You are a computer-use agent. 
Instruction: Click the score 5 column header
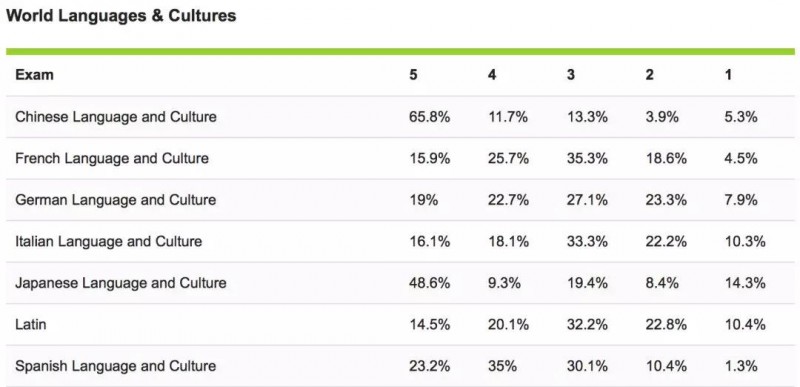[x=413, y=75]
